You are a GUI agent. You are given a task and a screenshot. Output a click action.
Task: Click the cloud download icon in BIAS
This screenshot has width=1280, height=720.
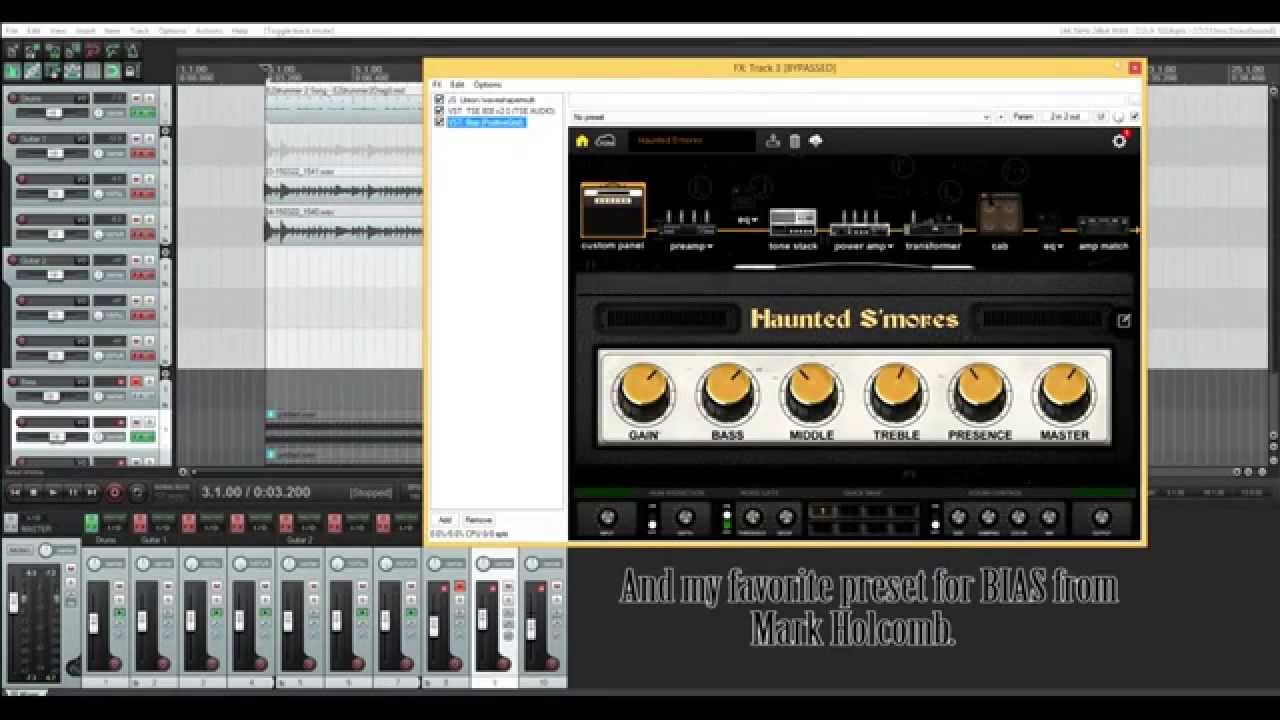816,141
